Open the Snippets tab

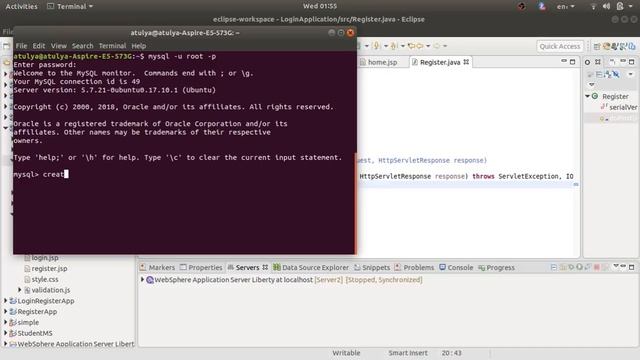372,268
